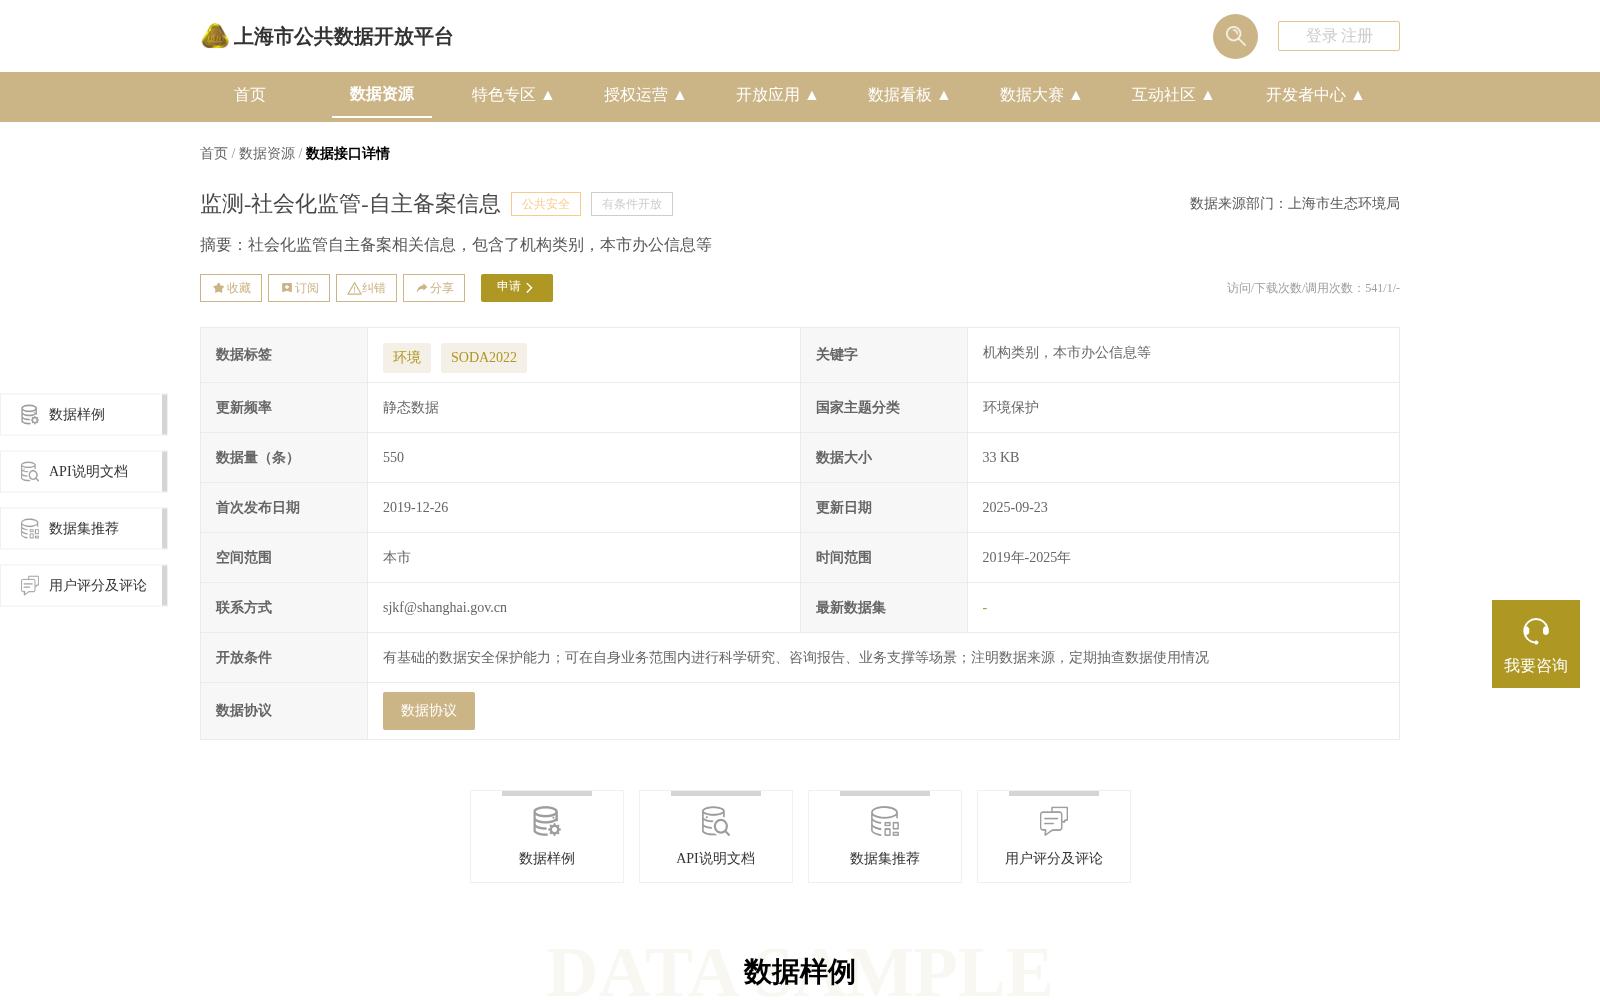Click the SODA2022 data tag
The width and height of the screenshot is (1600, 1000).
click(x=484, y=358)
